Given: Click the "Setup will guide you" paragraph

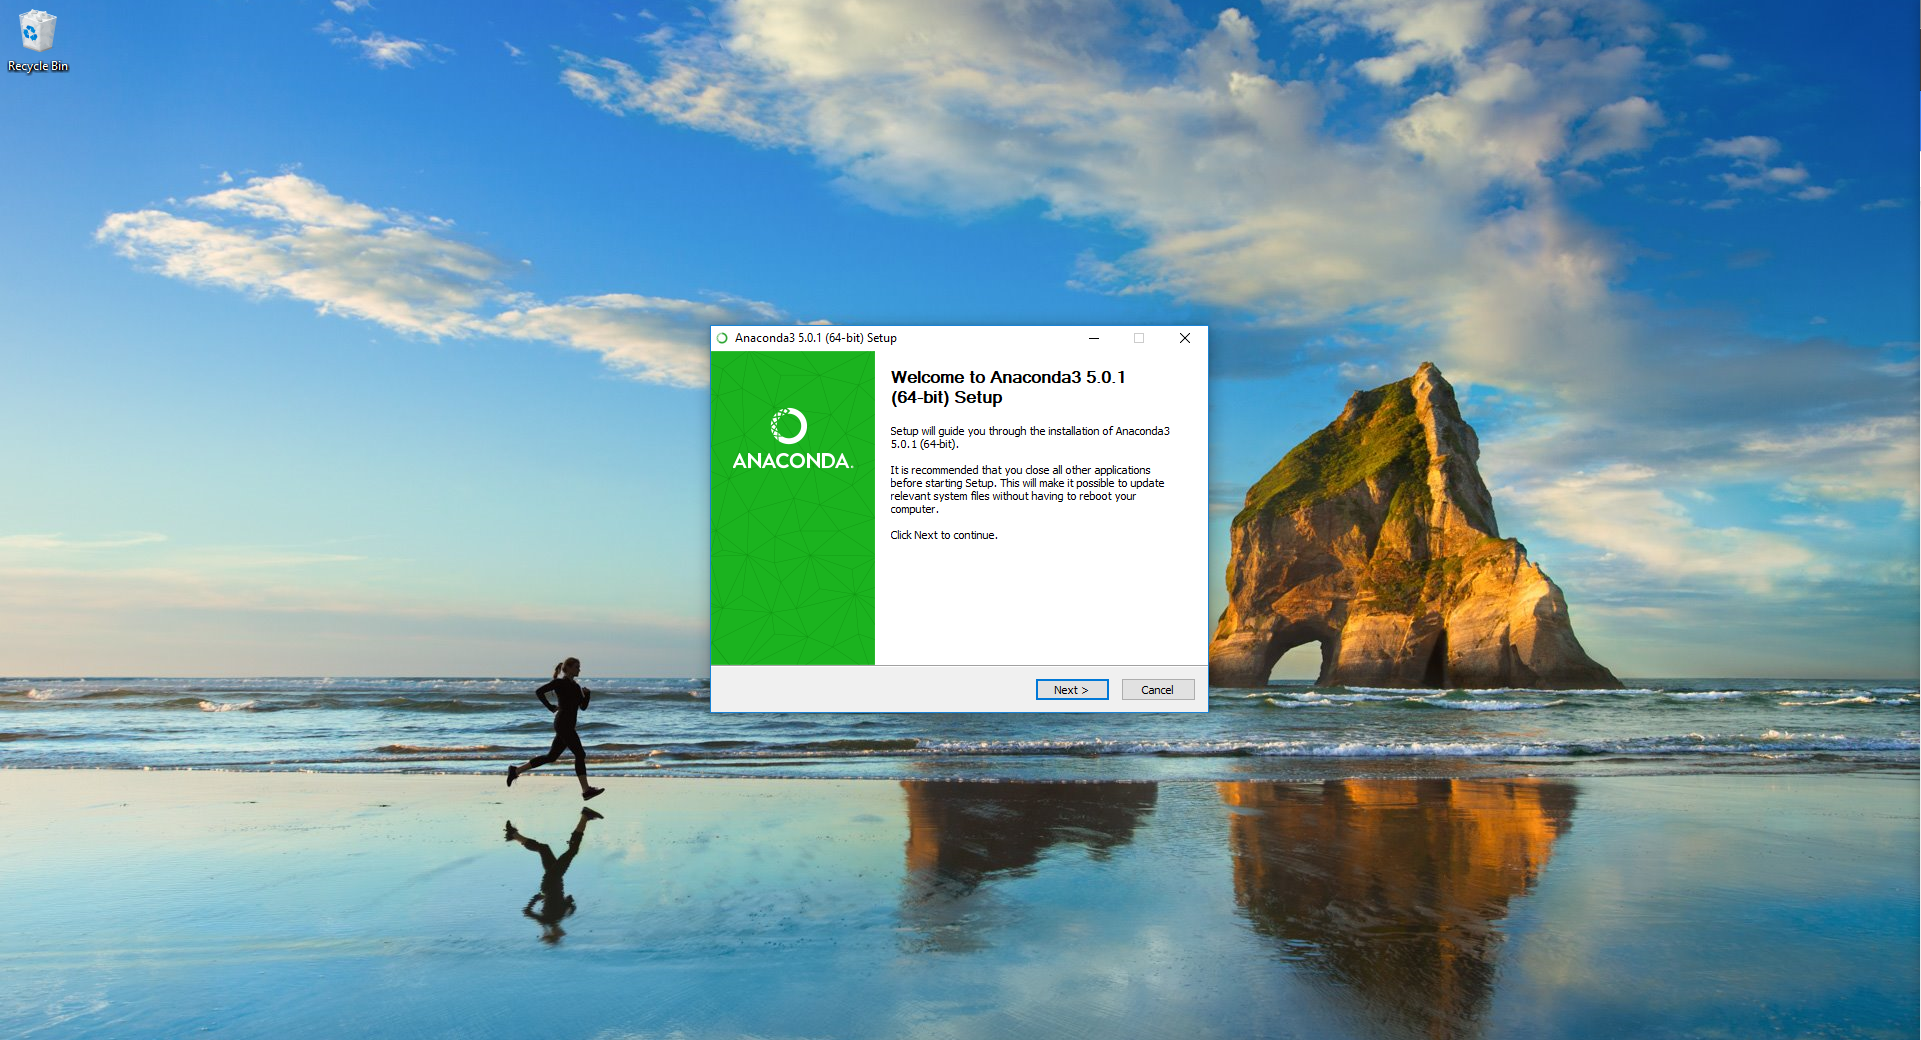Looking at the screenshot, I should [1030, 438].
